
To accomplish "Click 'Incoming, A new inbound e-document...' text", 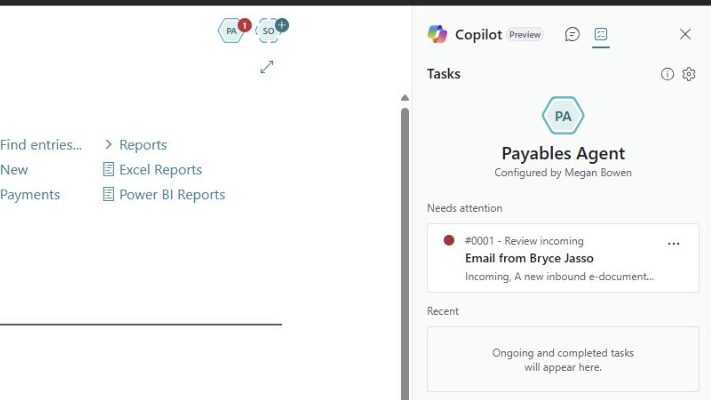I will click(x=560, y=276).
